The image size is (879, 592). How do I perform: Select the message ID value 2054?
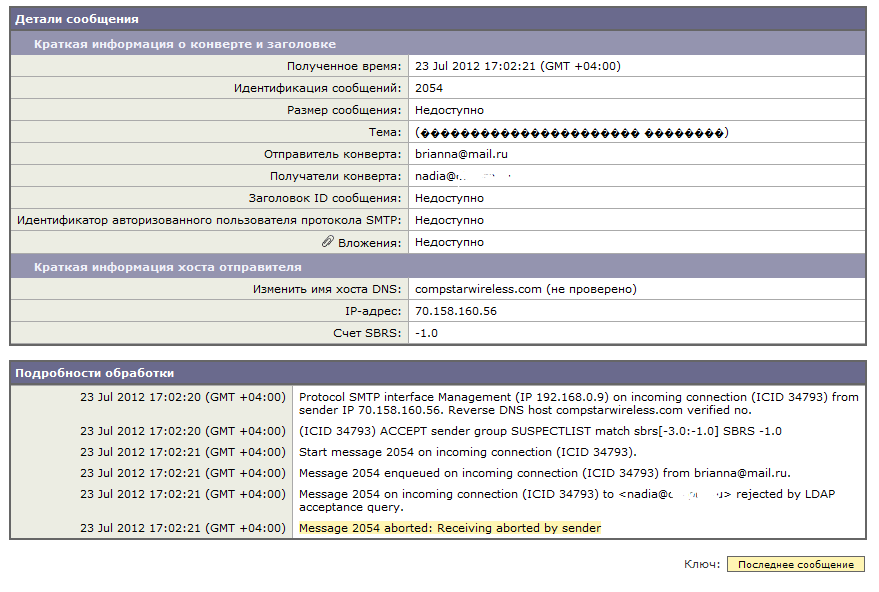pos(429,88)
